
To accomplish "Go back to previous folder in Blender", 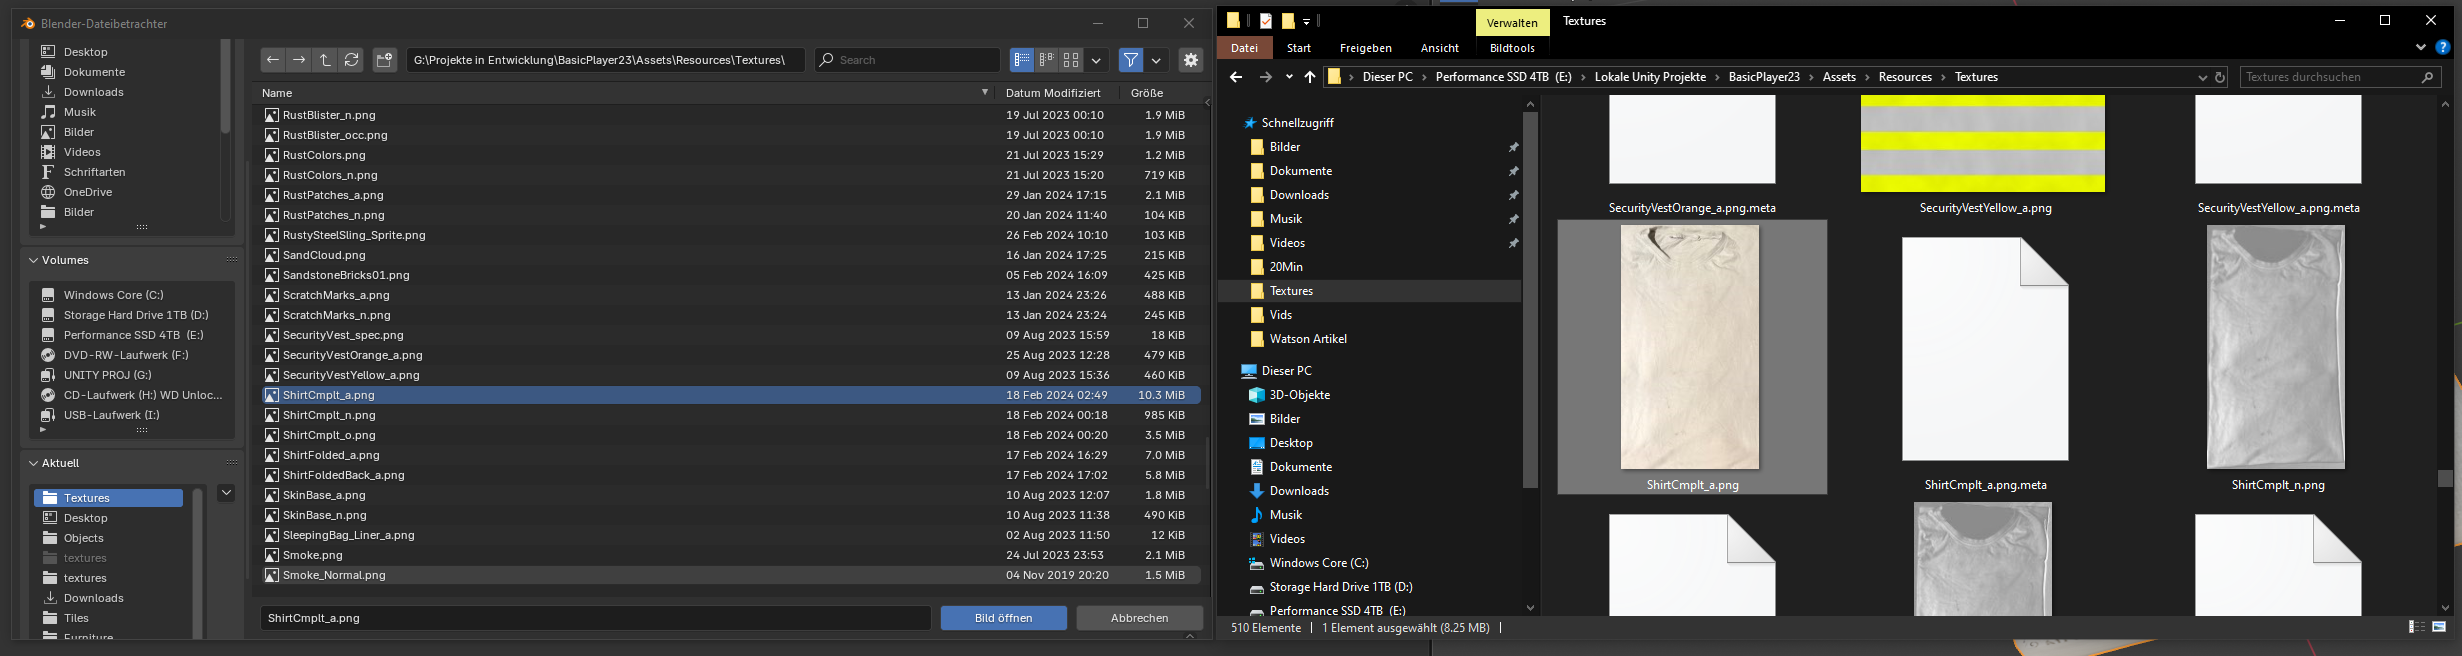I will click(x=272, y=60).
